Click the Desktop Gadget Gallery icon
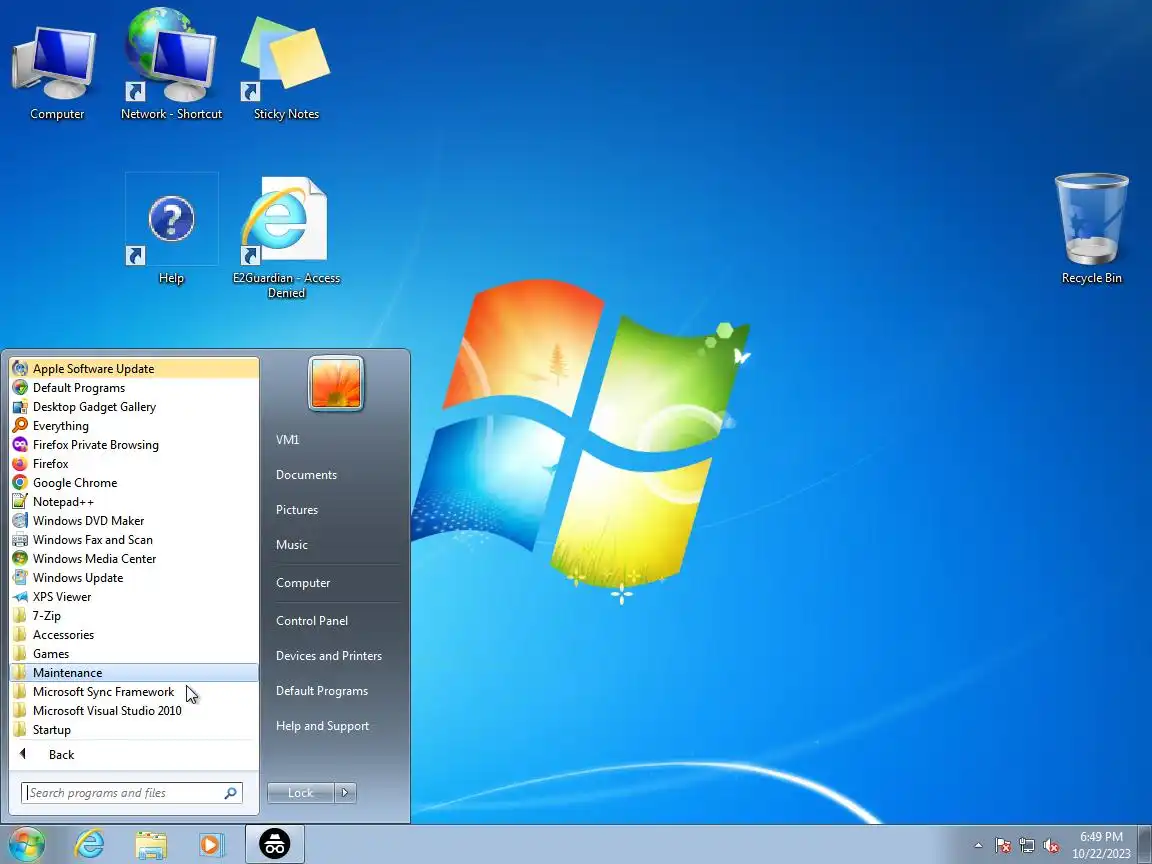 pos(20,407)
